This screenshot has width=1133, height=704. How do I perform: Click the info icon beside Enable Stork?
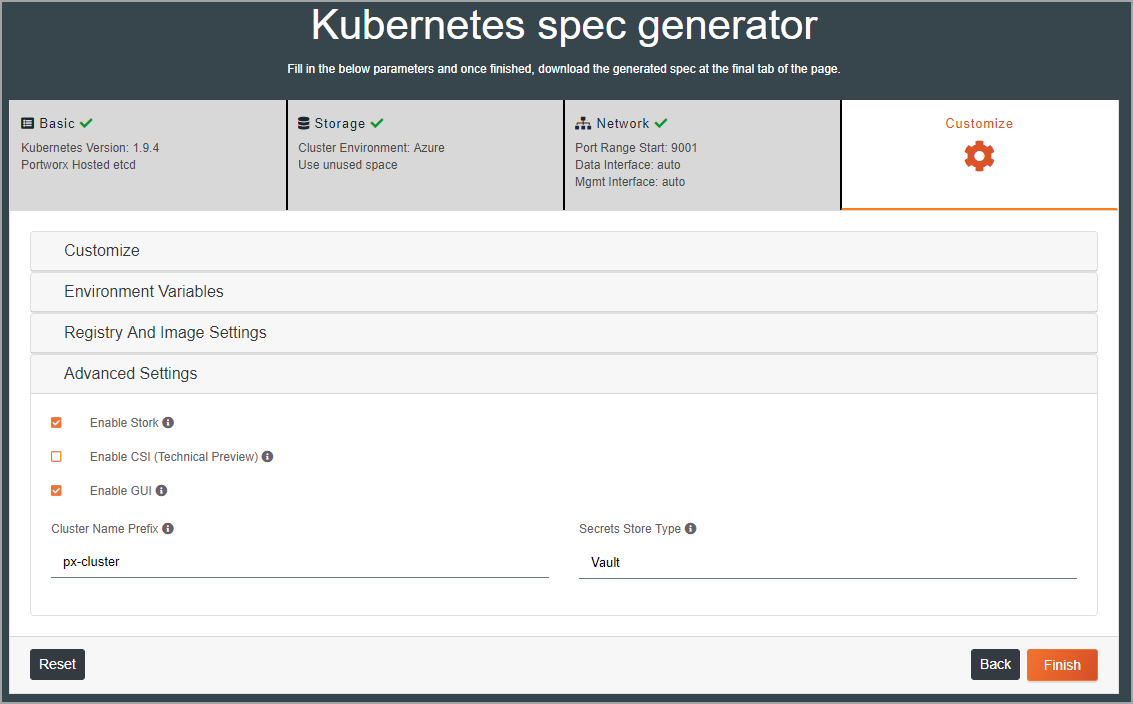[x=168, y=422]
